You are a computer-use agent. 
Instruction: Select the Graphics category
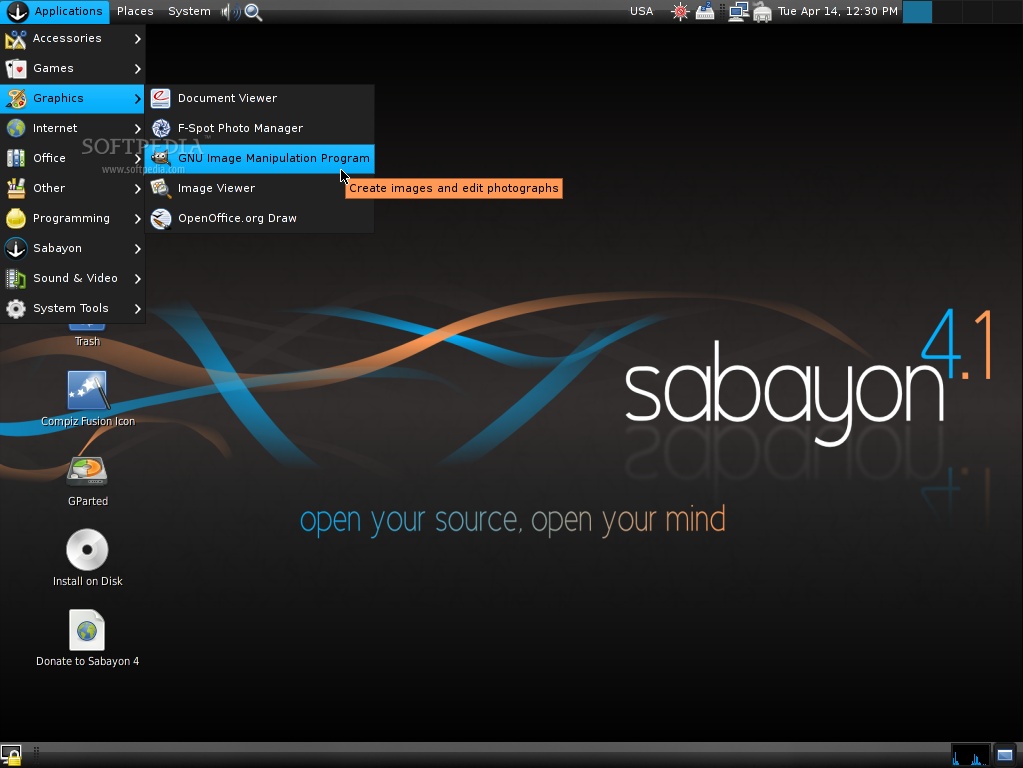click(x=72, y=99)
